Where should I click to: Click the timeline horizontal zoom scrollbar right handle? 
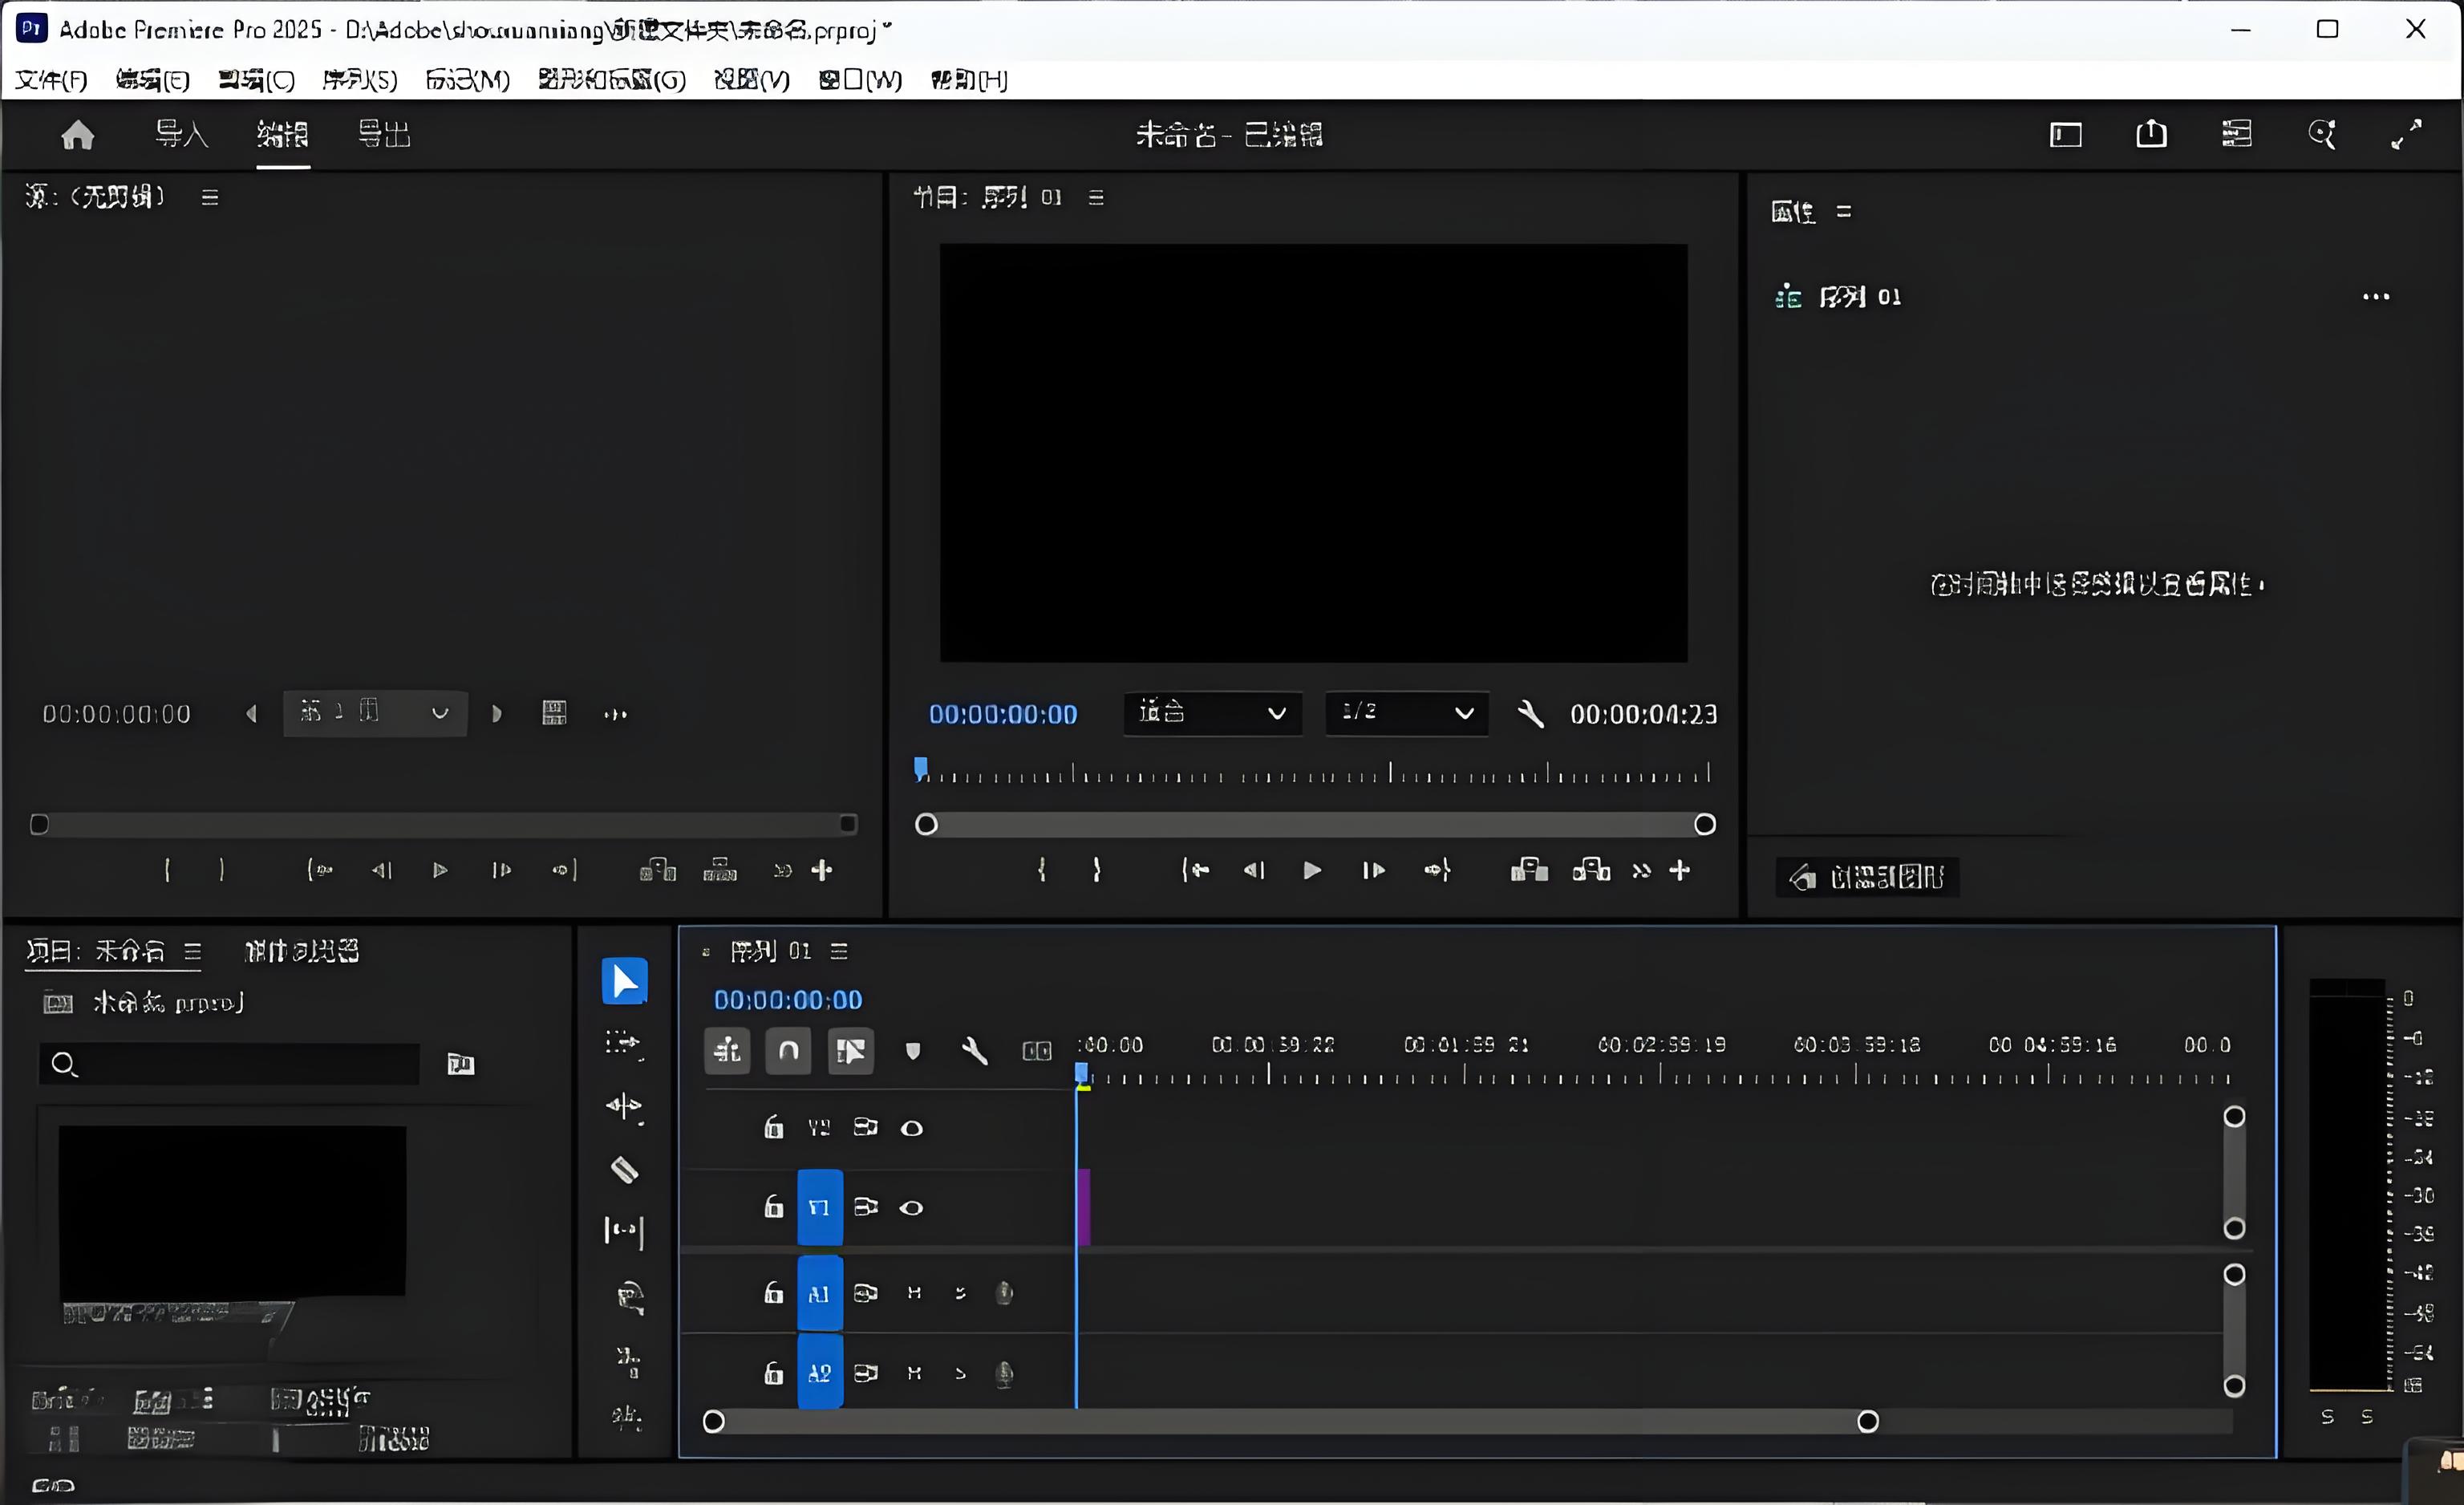coord(1867,1421)
